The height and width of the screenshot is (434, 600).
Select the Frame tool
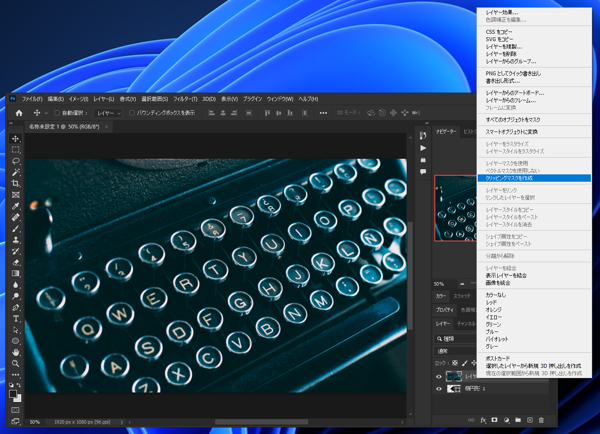(x=16, y=195)
